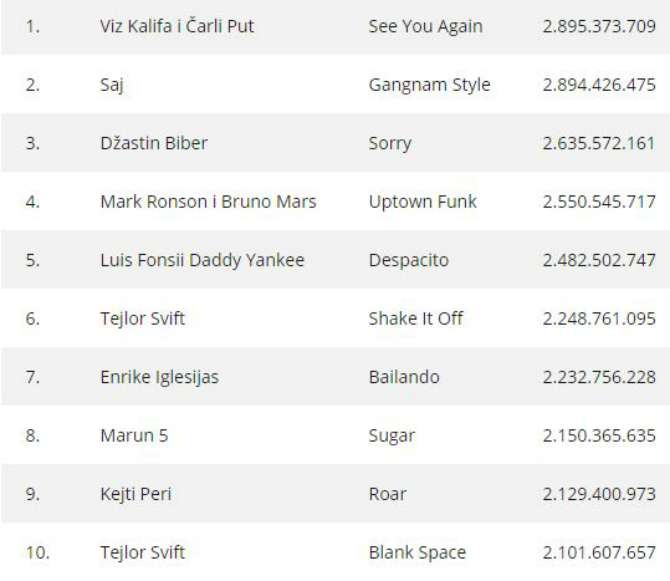Select the song title Sugar
This screenshot has height=581, width=670.
click(392, 437)
